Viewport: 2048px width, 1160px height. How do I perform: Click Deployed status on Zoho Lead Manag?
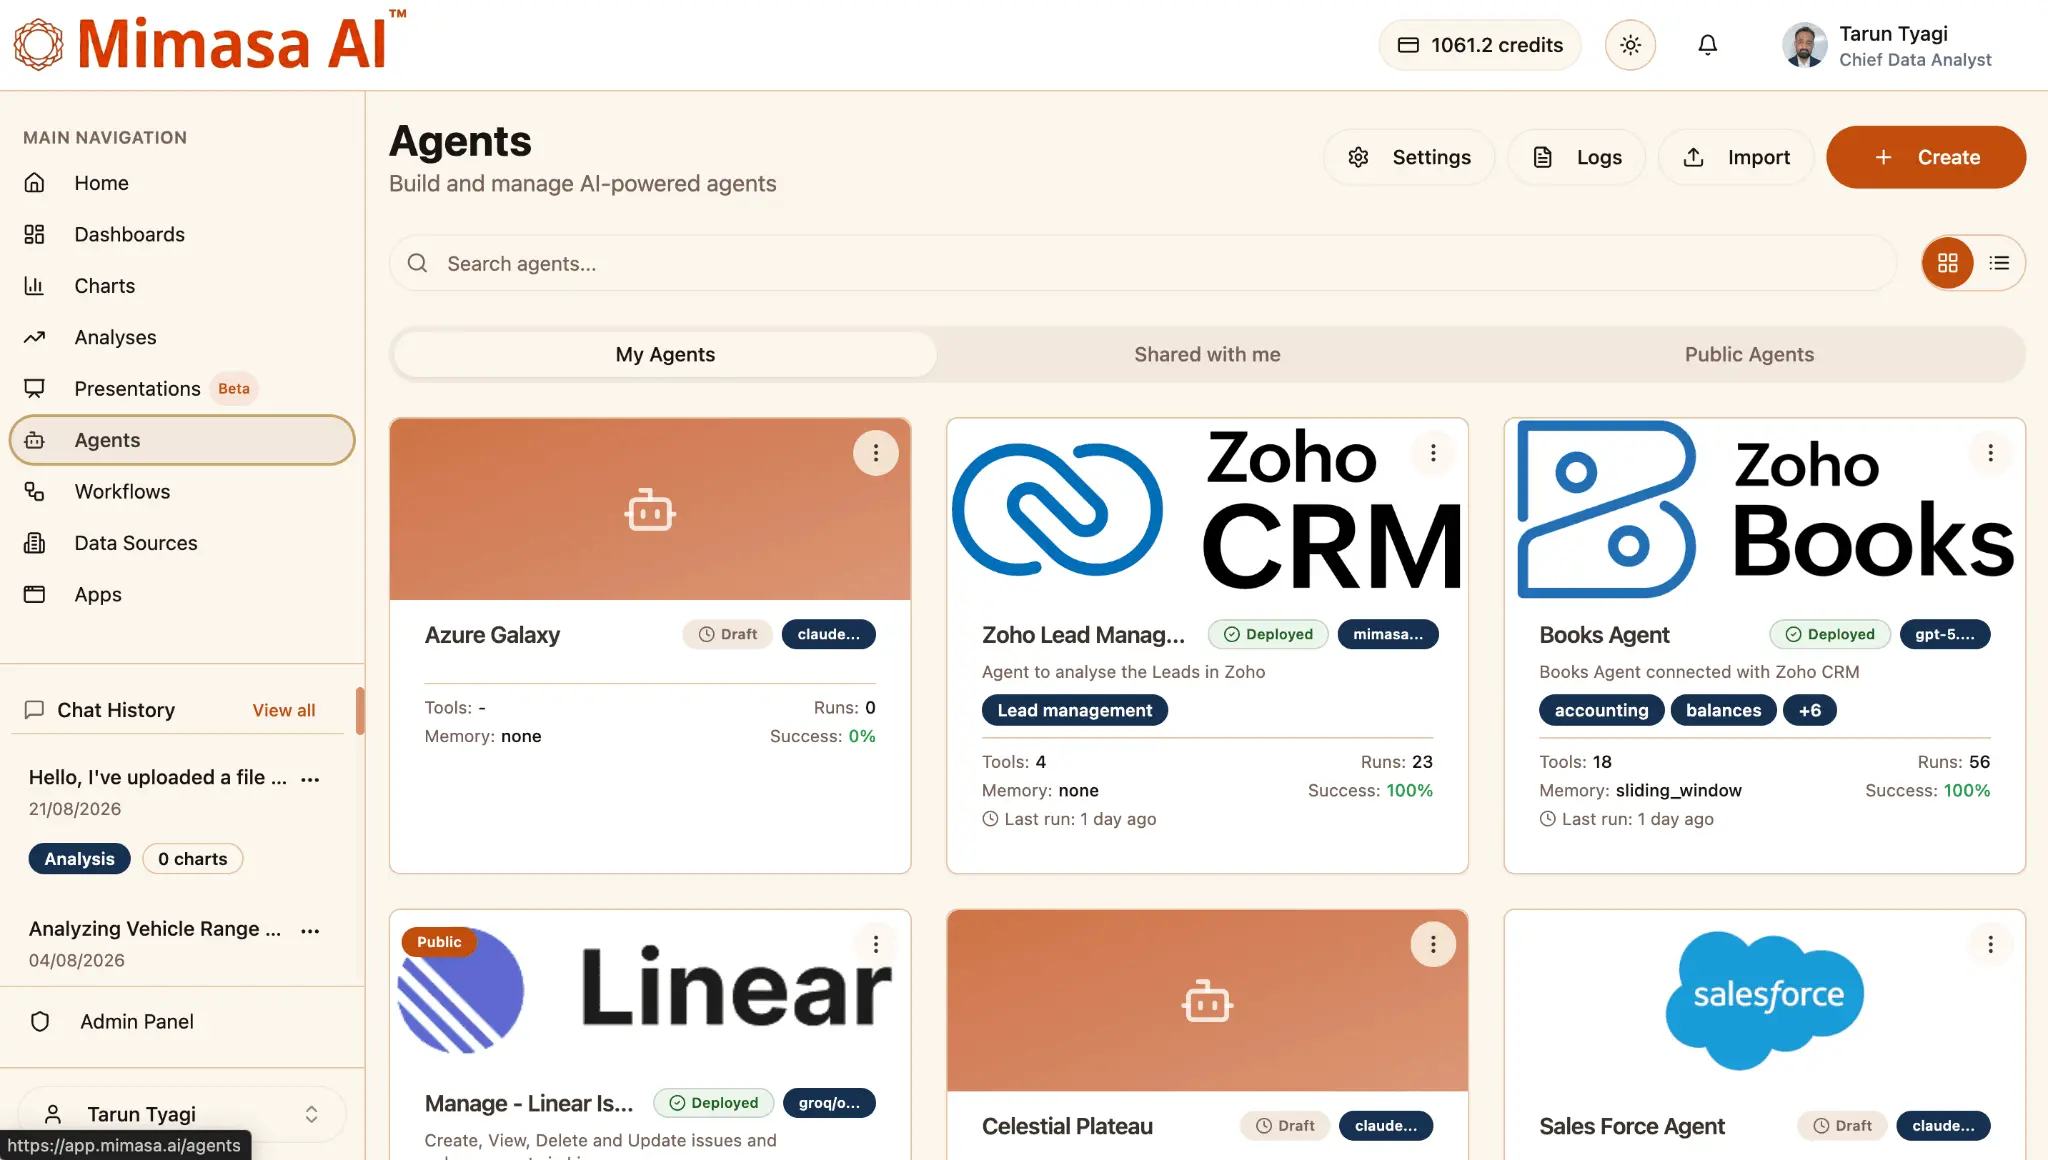tap(1268, 634)
